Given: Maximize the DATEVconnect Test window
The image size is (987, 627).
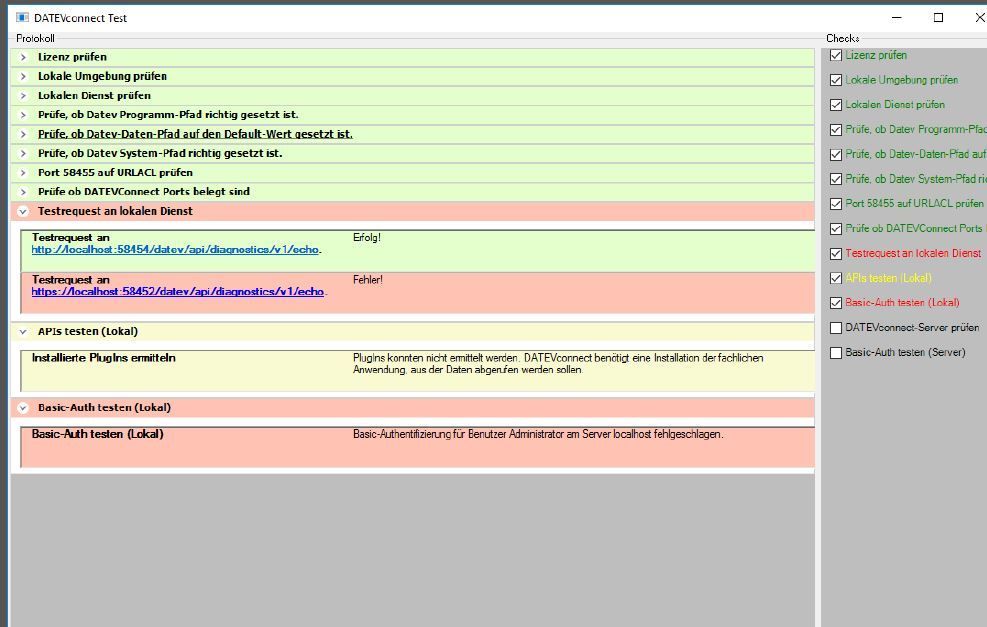Looking at the screenshot, I should pos(938,17).
